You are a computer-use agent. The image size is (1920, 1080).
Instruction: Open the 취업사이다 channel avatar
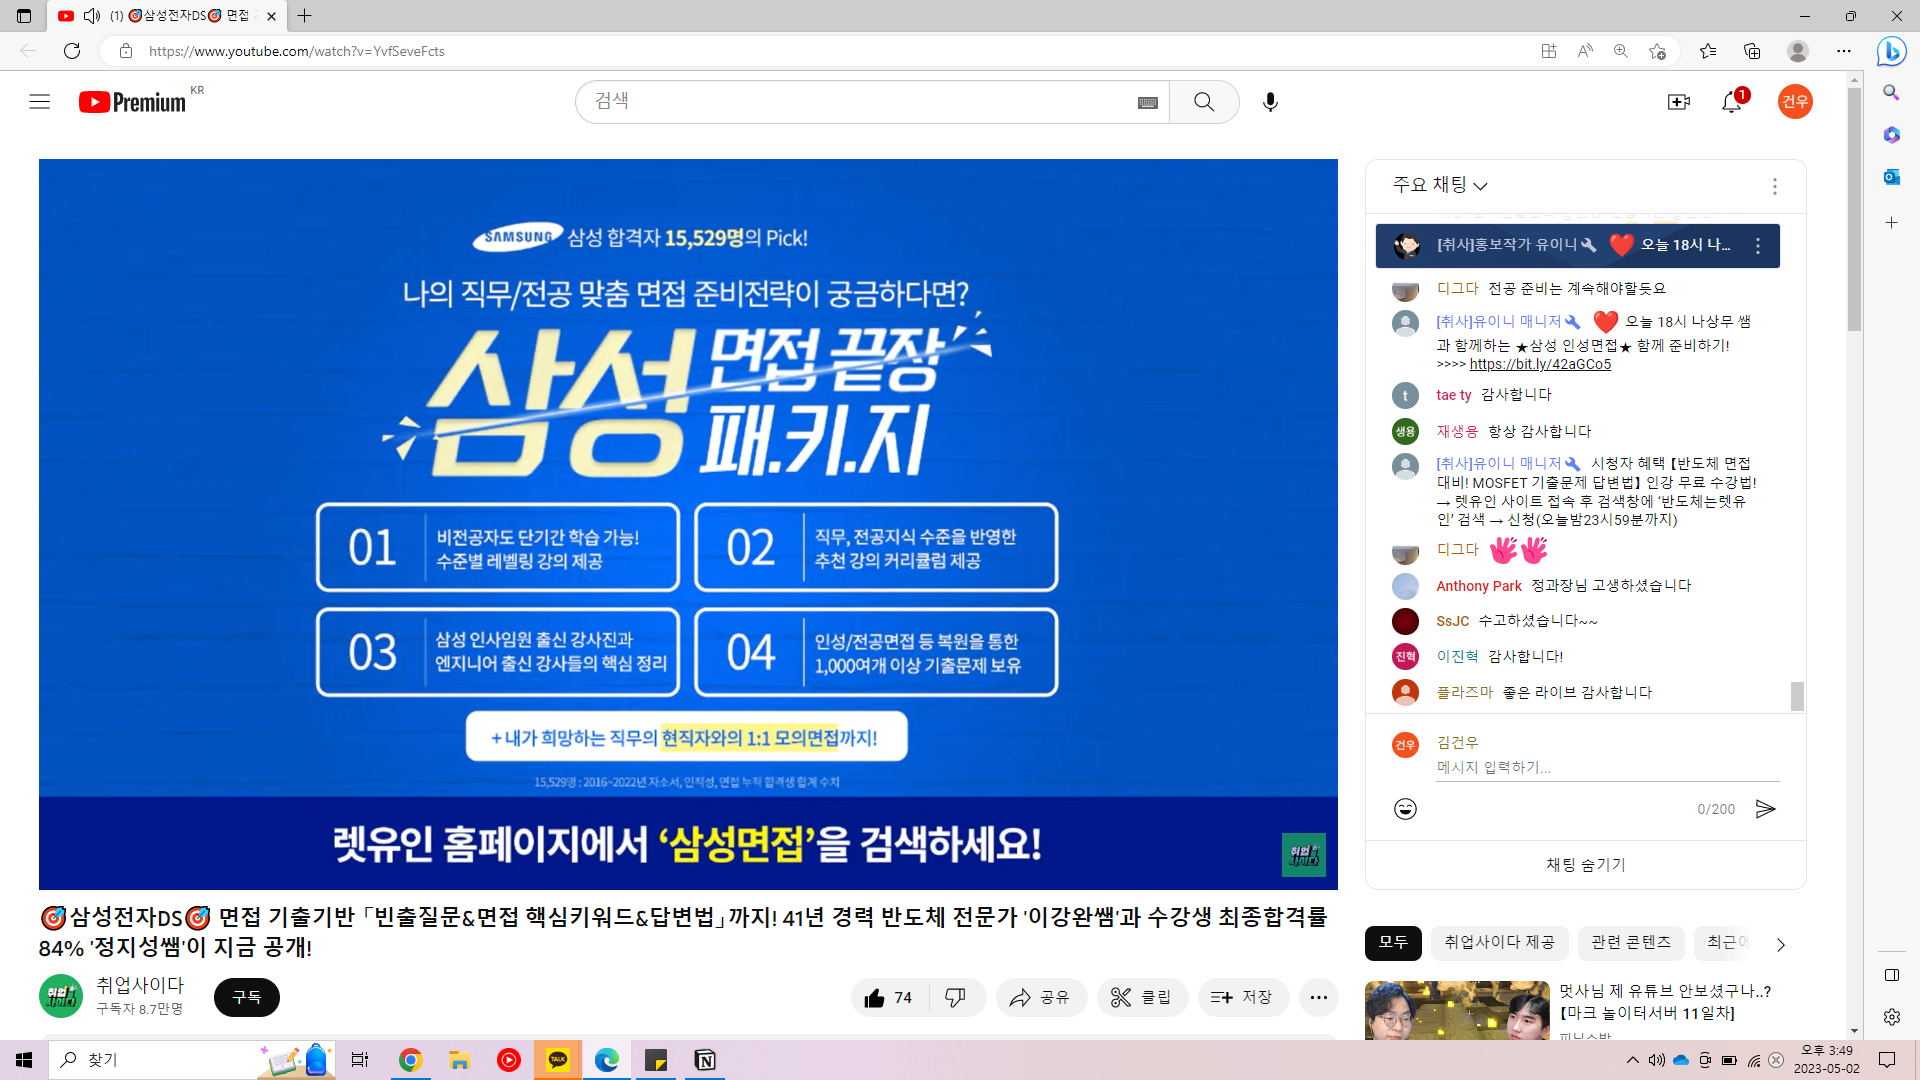[61, 996]
